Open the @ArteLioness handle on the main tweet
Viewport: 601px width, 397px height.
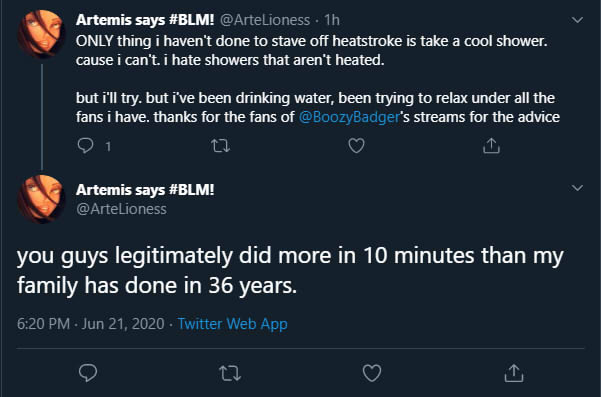121,209
